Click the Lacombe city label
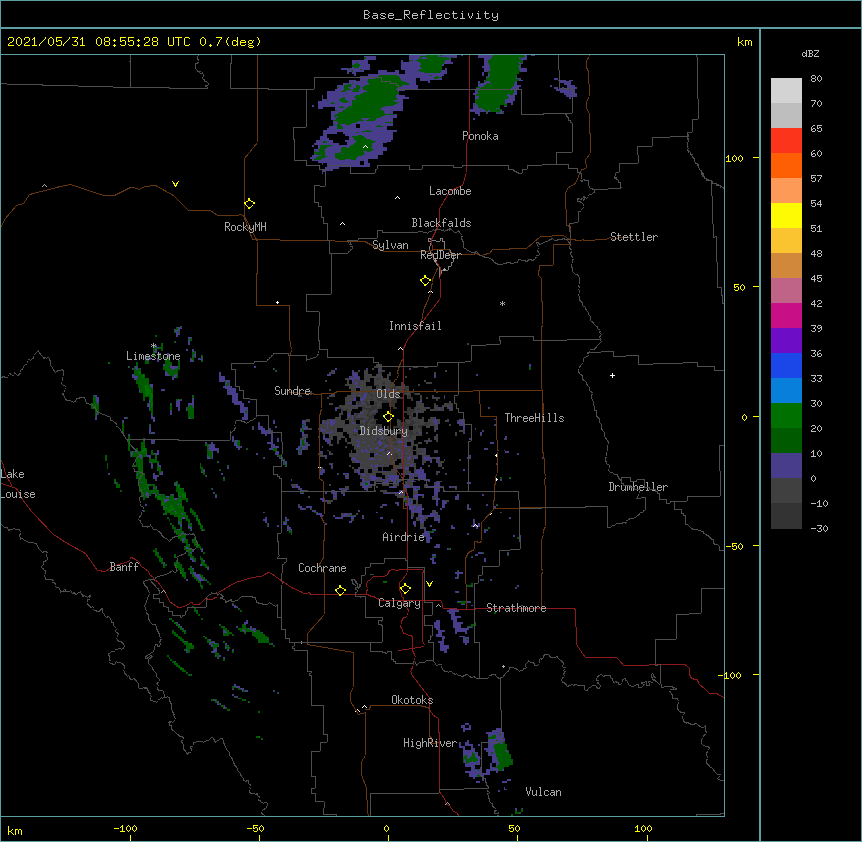 (x=450, y=191)
